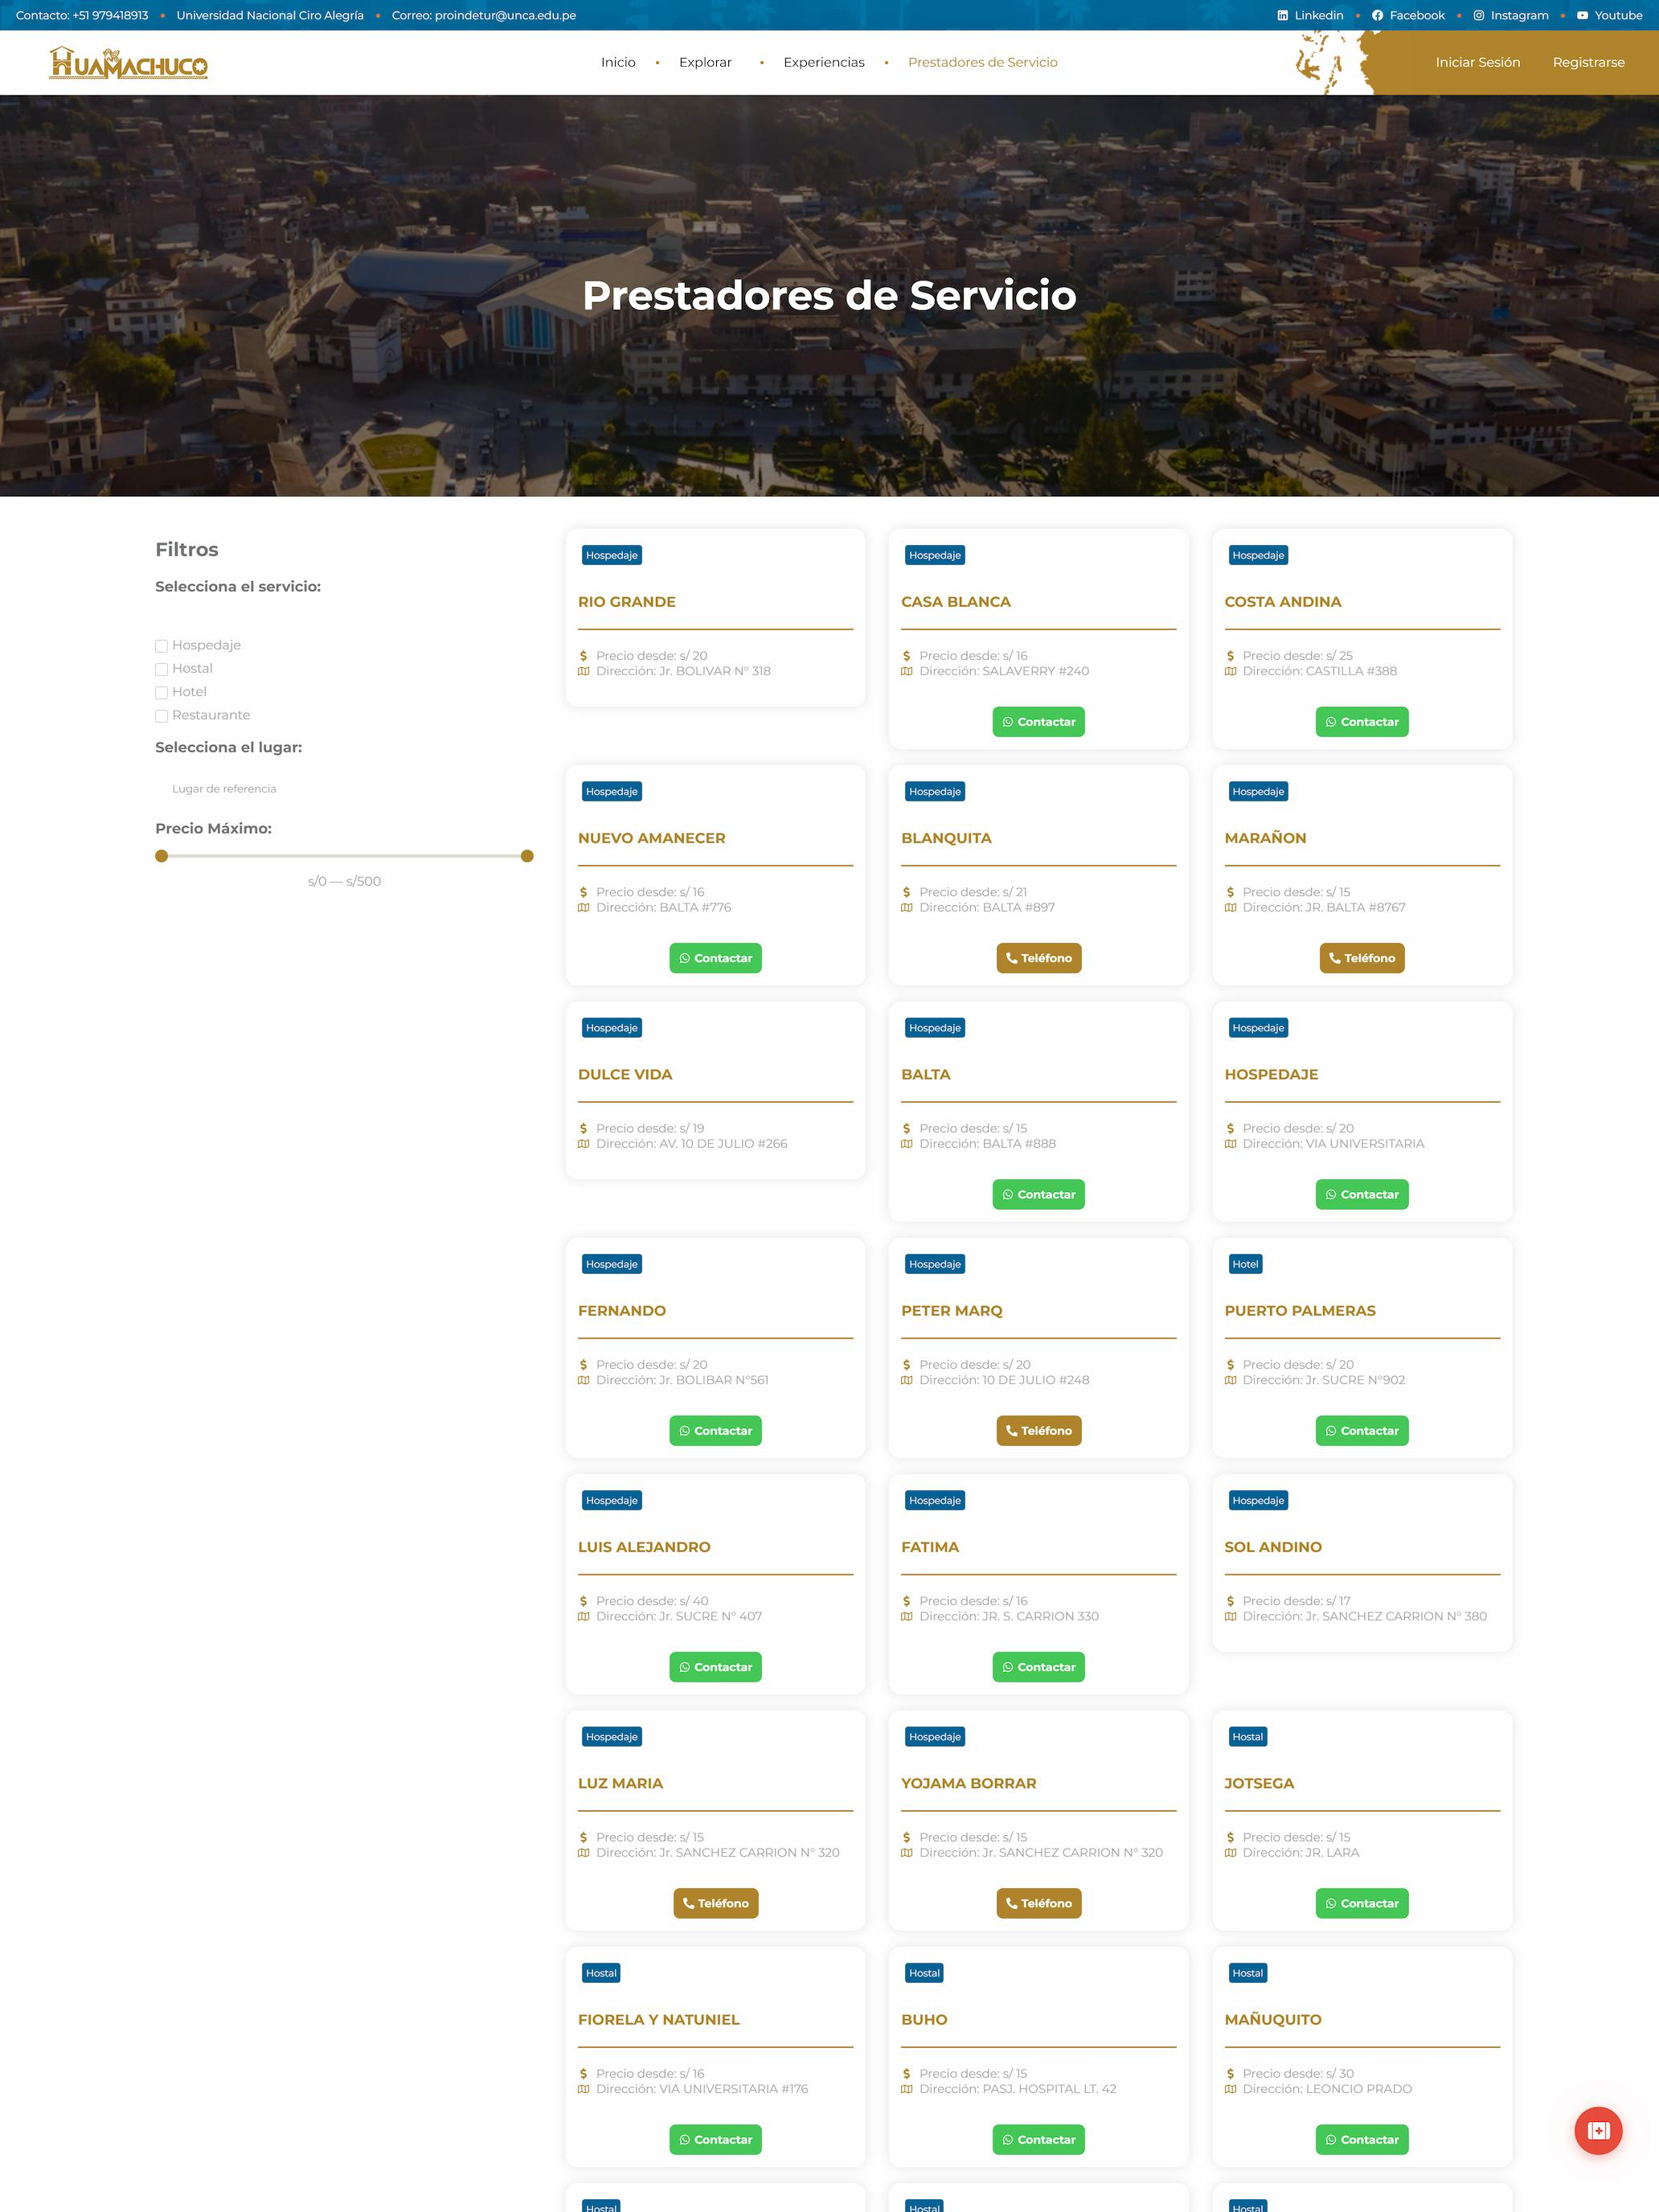The height and width of the screenshot is (2212, 1659).
Task: Click the Facebook icon in top bar
Action: pos(1377,16)
